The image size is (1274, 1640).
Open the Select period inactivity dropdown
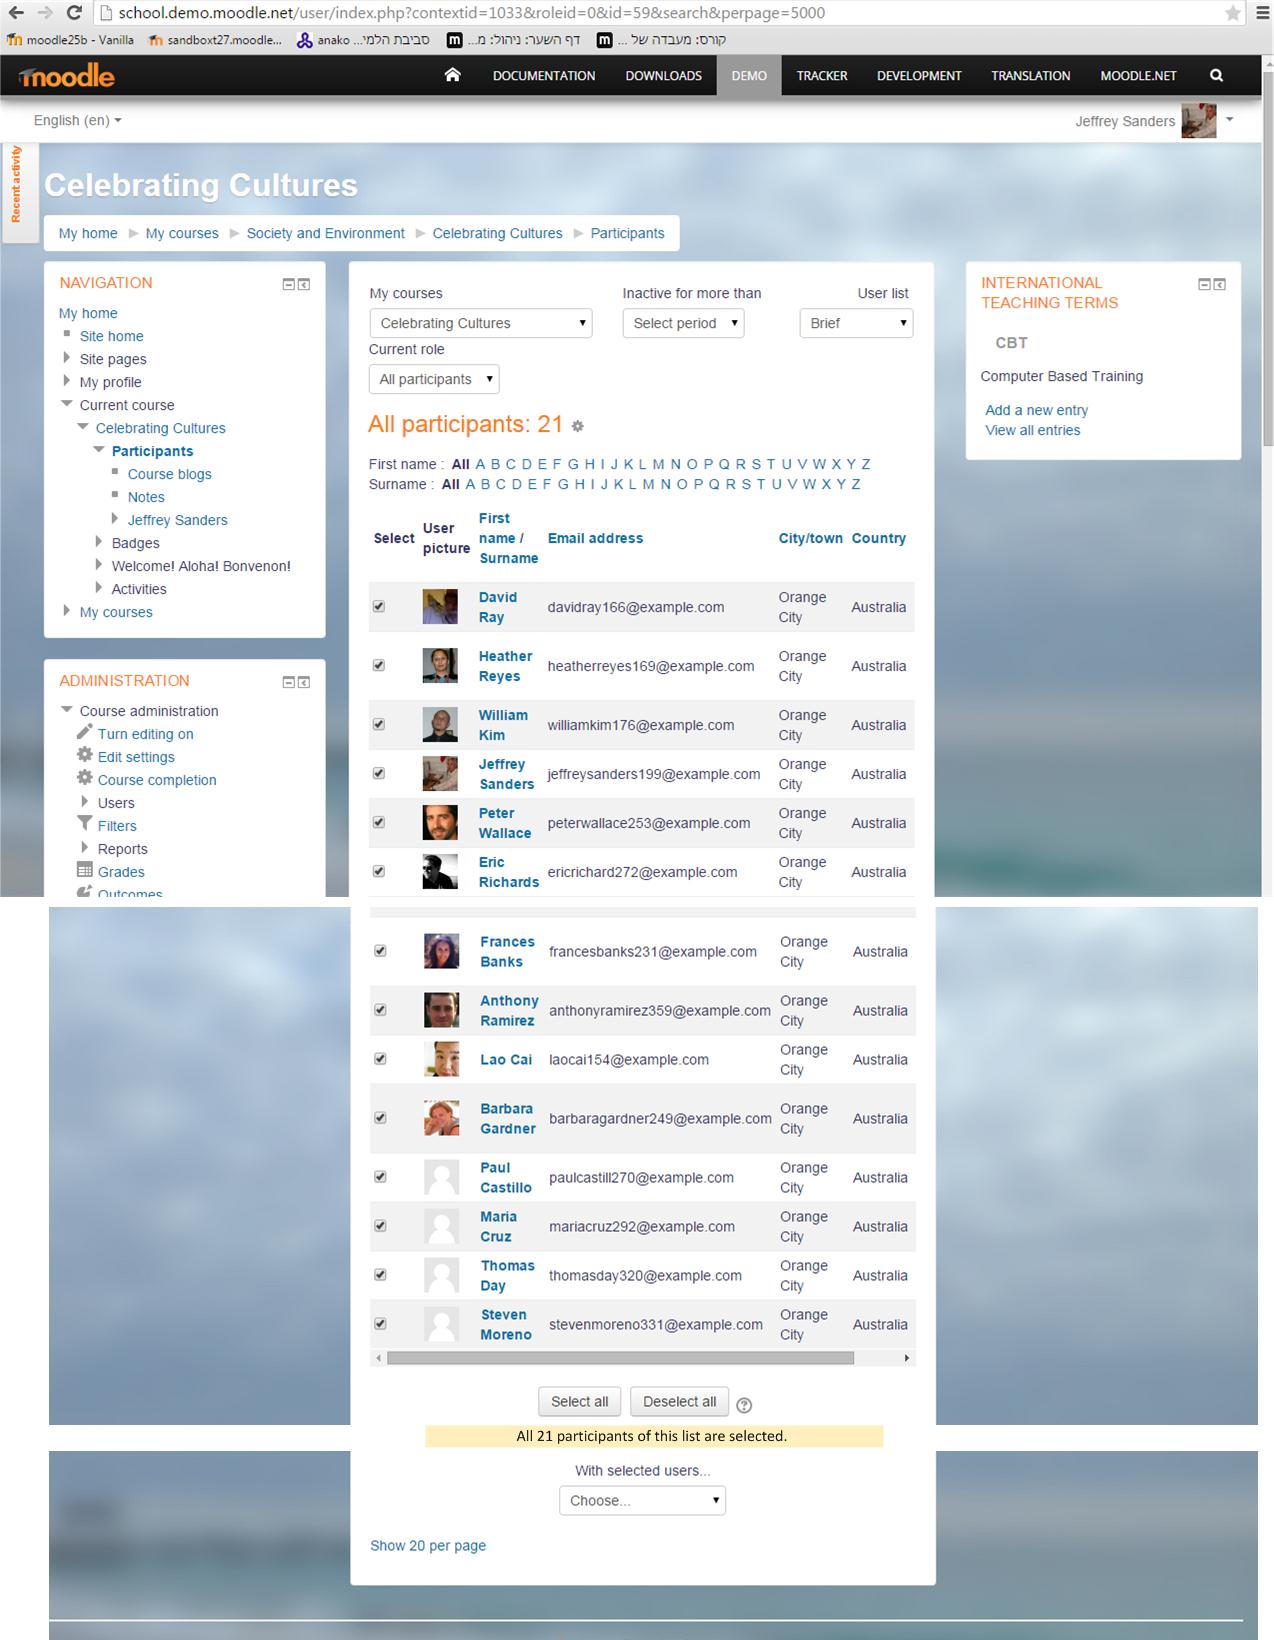point(684,323)
